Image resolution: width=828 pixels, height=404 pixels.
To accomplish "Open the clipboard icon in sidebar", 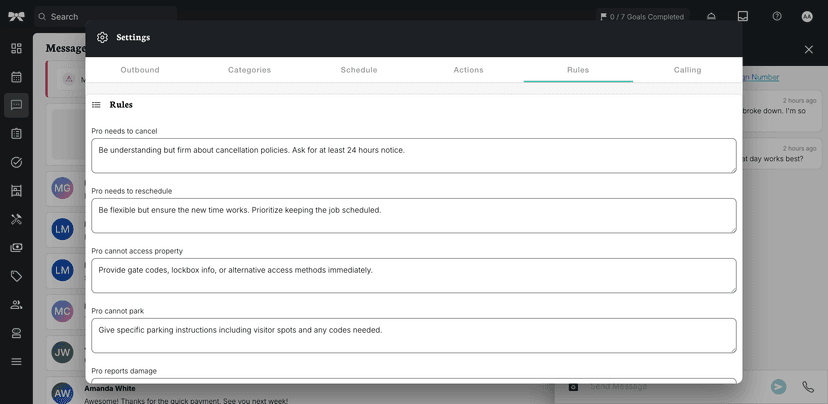I will point(16,134).
